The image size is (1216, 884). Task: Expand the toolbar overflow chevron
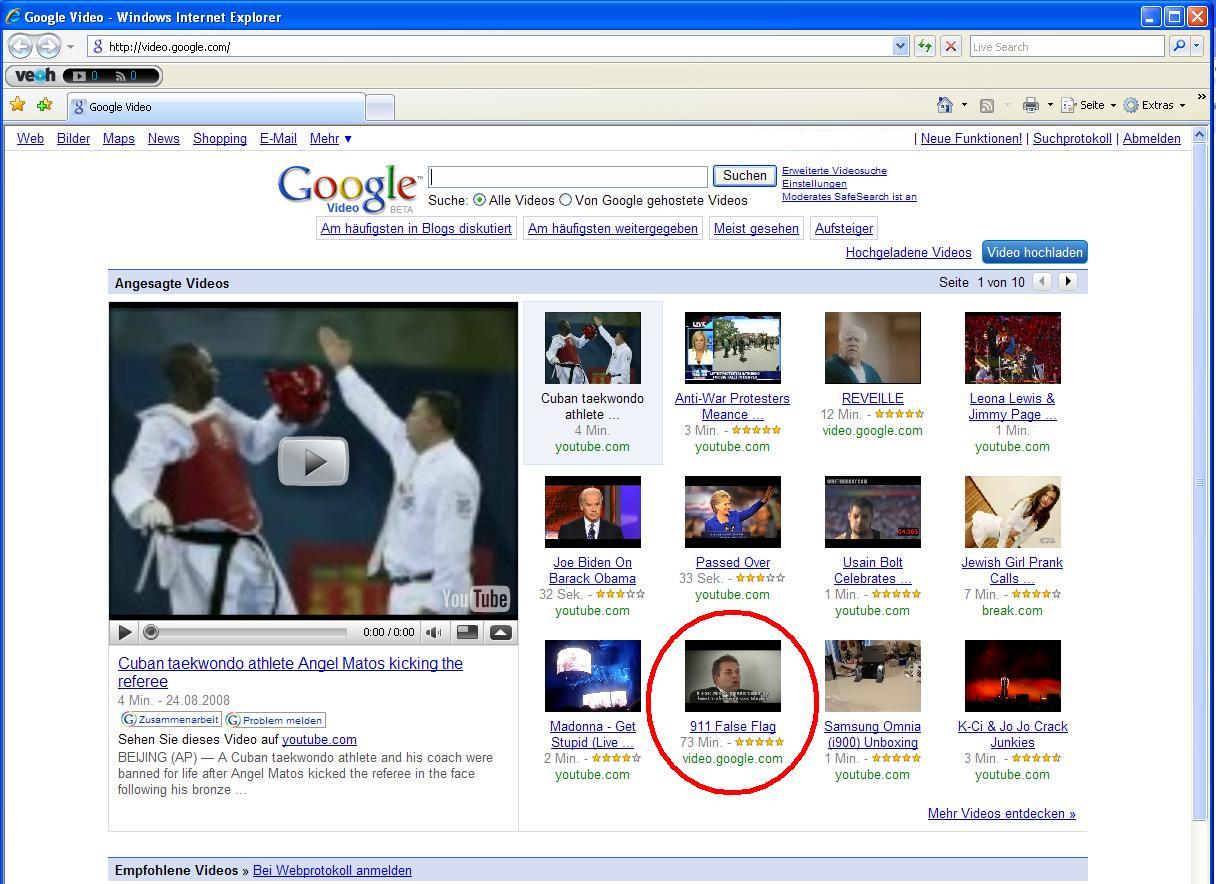pyautogui.click(x=1201, y=97)
